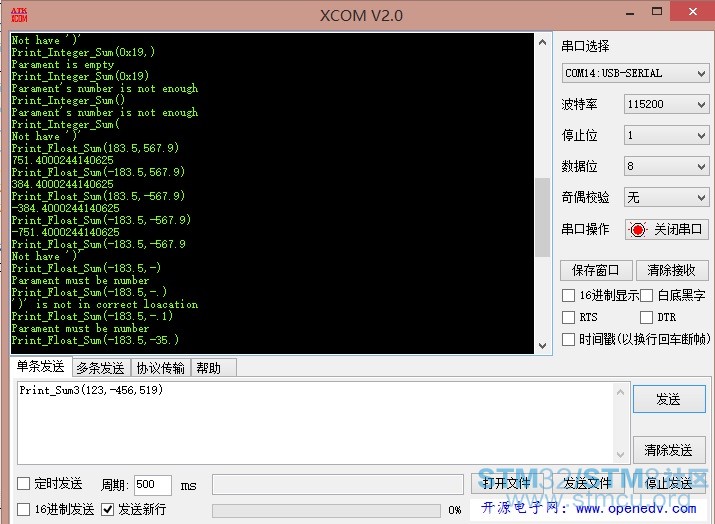Toggle the RTS checkbox

pyautogui.click(x=568, y=317)
